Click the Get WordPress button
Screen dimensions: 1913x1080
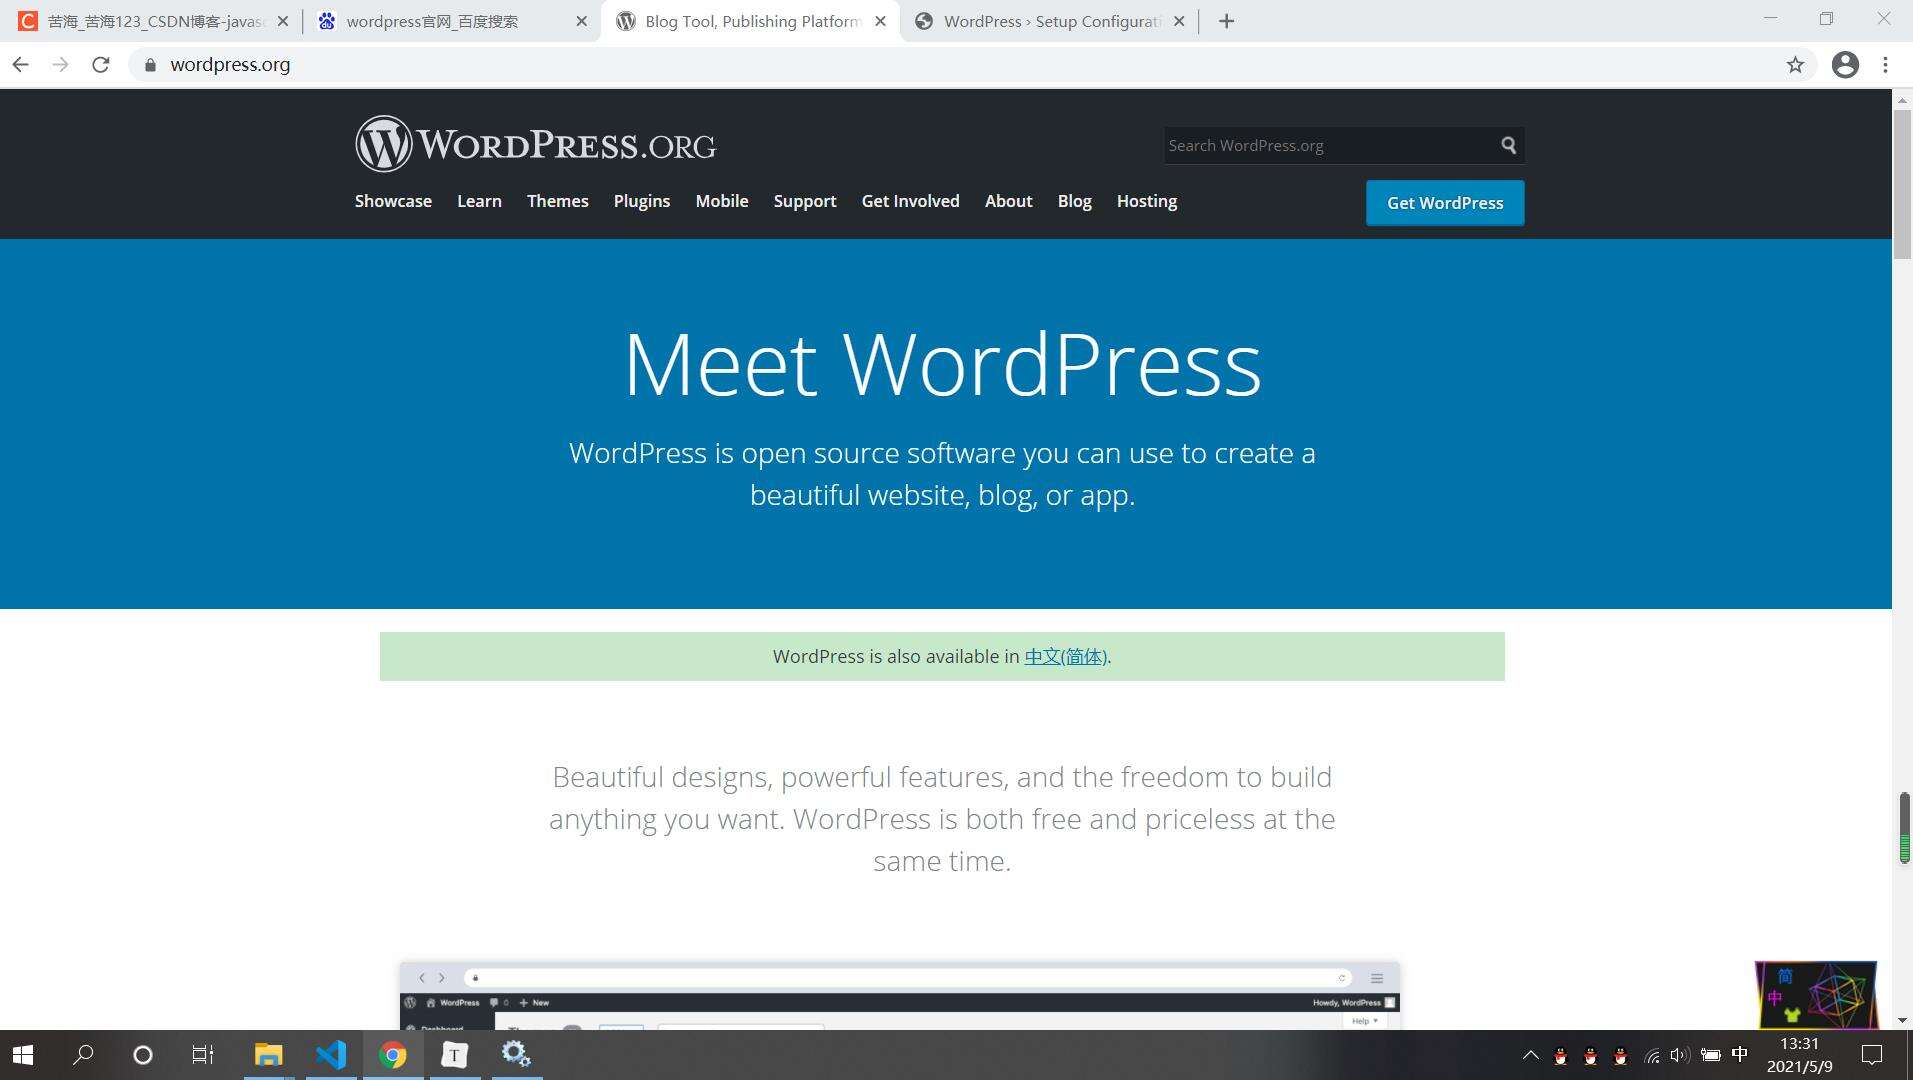(1445, 203)
